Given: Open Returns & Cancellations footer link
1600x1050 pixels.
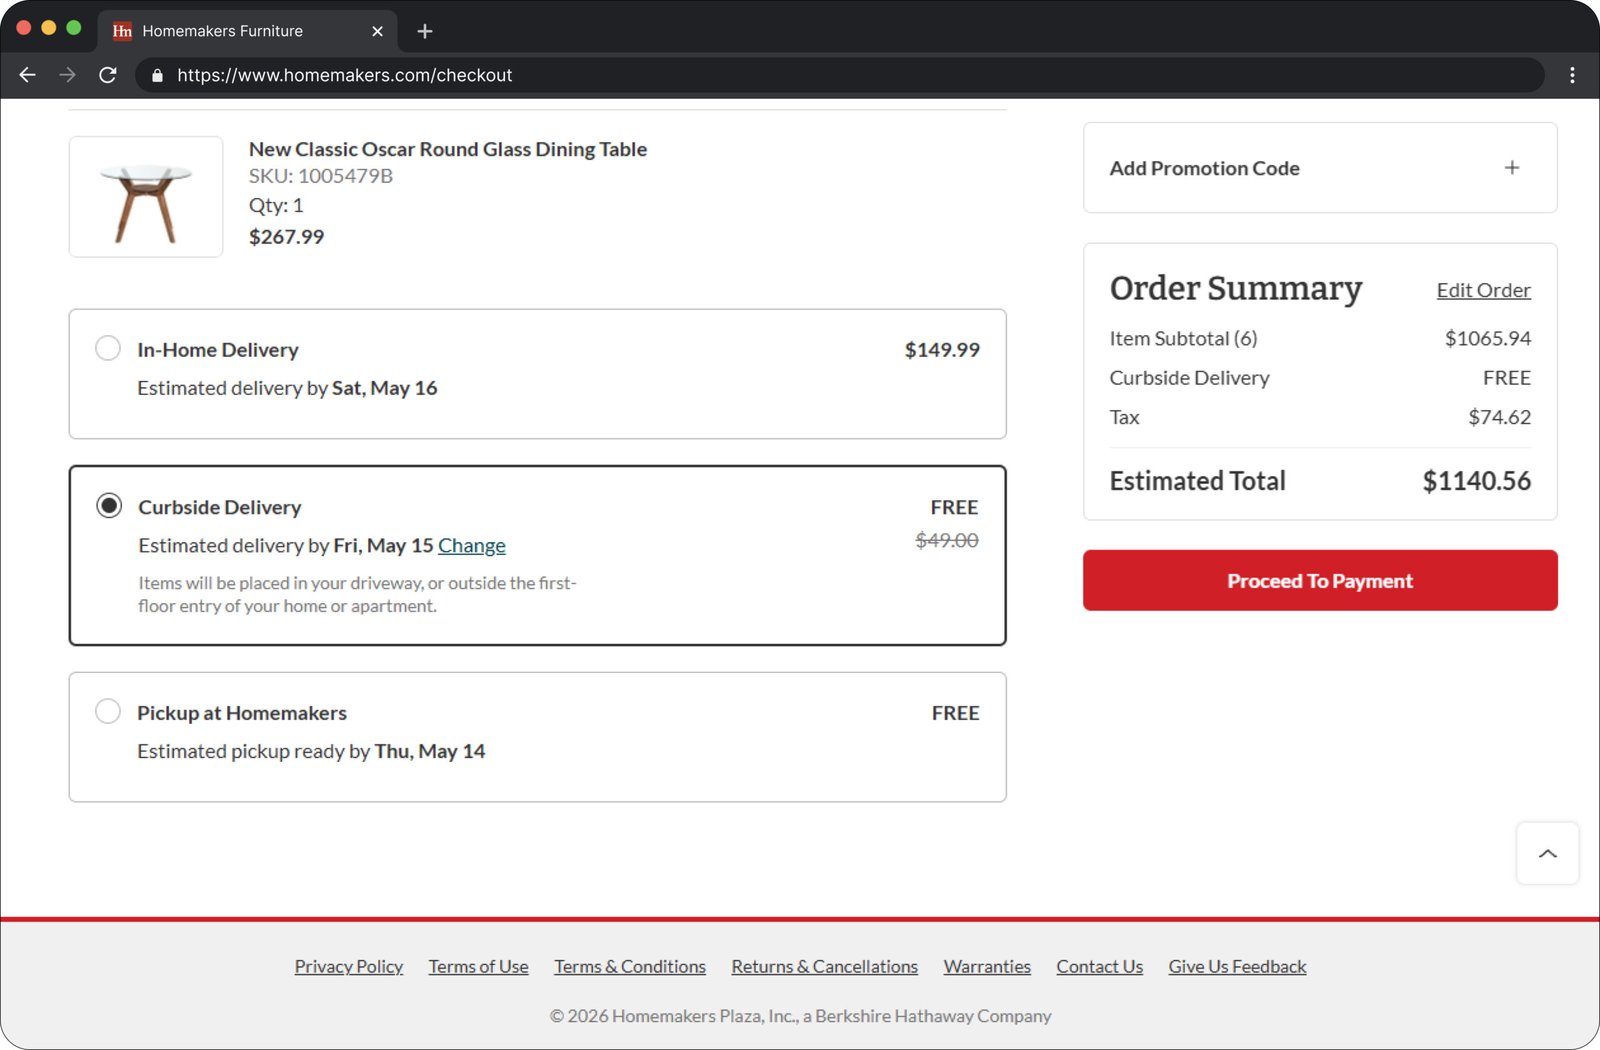Looking at the screenshot, I should tap(824, 966).
